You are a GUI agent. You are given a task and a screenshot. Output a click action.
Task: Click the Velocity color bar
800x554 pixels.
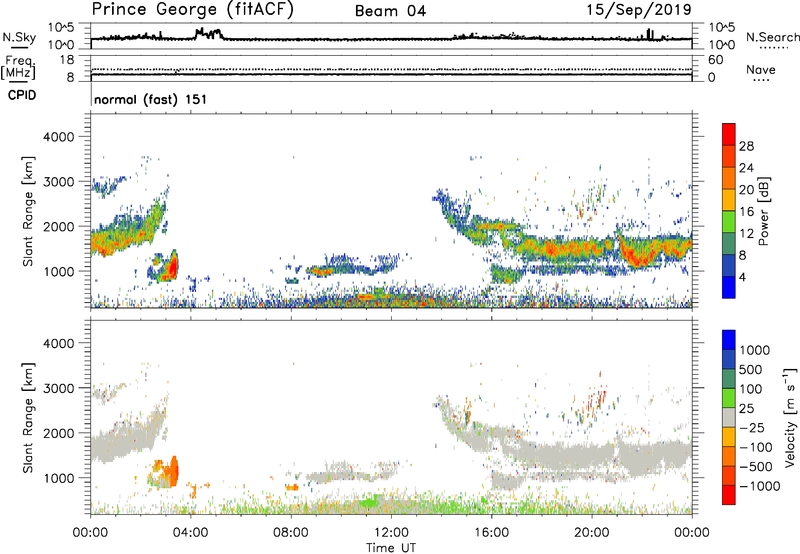click(x=729, y=417)
